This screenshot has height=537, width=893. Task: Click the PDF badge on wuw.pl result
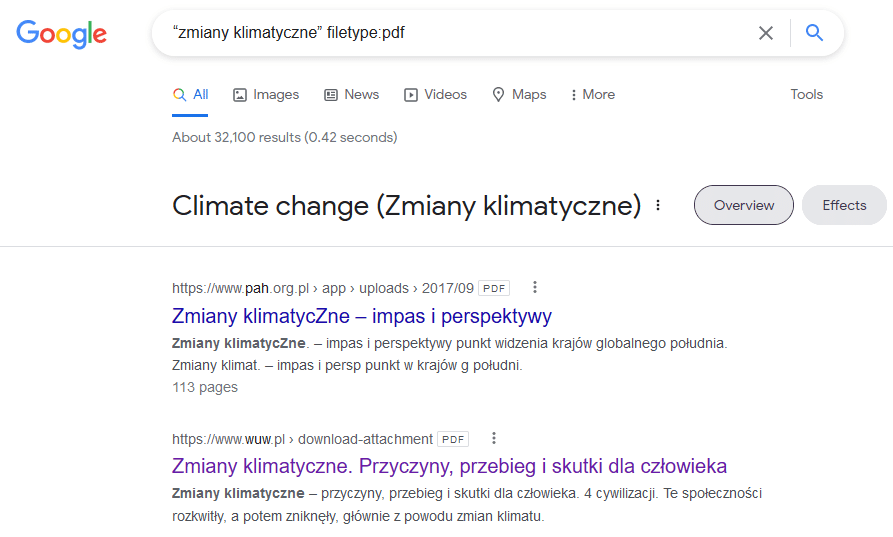tap(453, 439)
